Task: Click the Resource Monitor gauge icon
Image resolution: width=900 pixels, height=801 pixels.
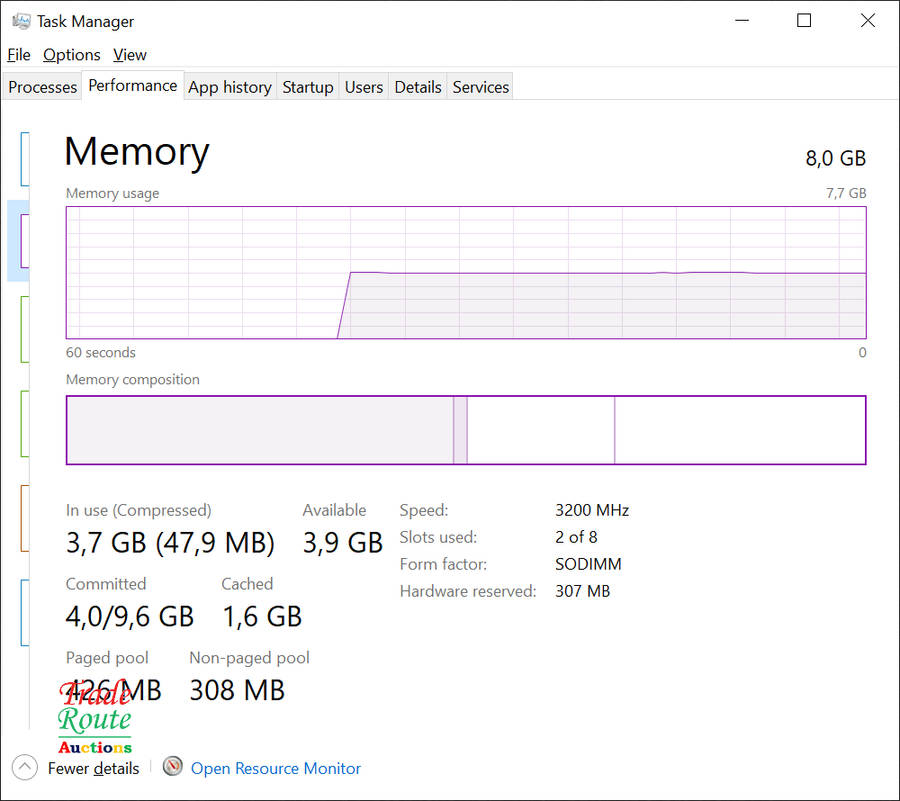Action: pos(173,767)
